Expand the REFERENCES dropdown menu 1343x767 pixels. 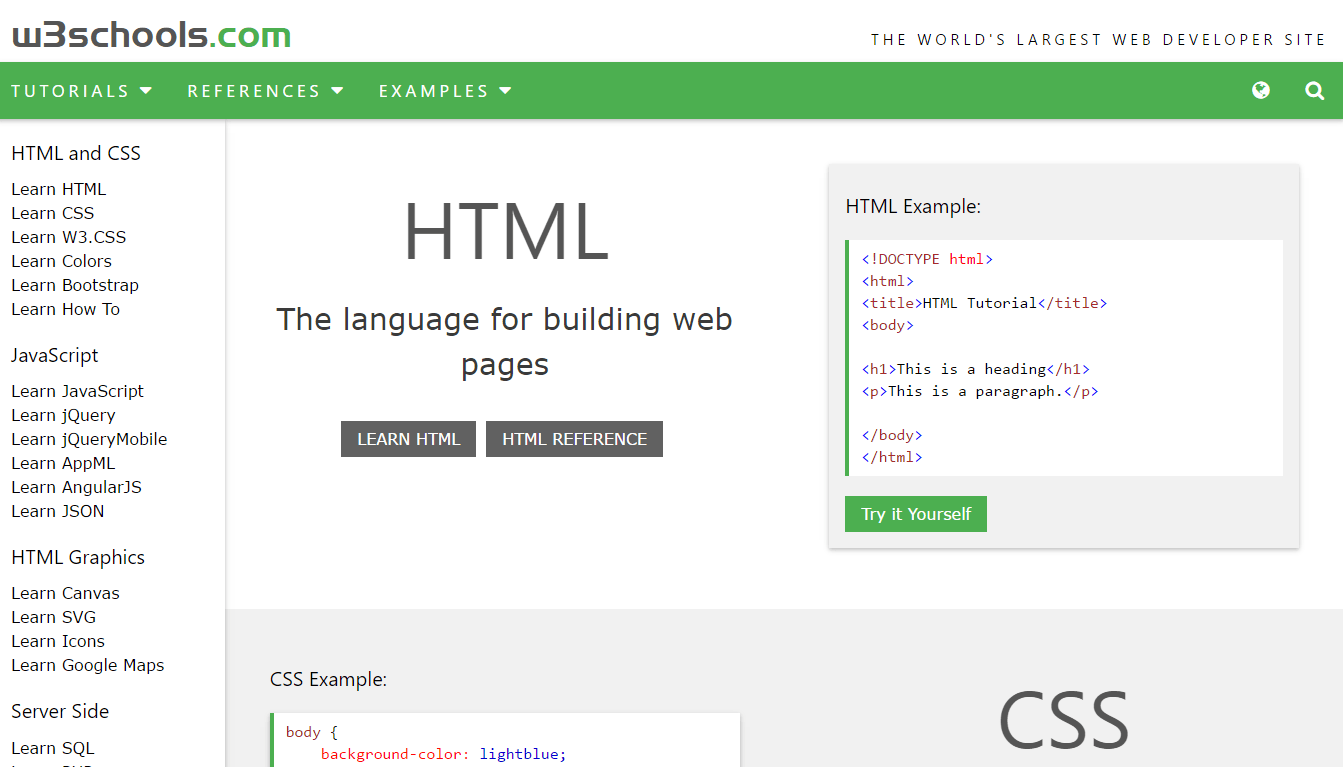click(266, 91)
